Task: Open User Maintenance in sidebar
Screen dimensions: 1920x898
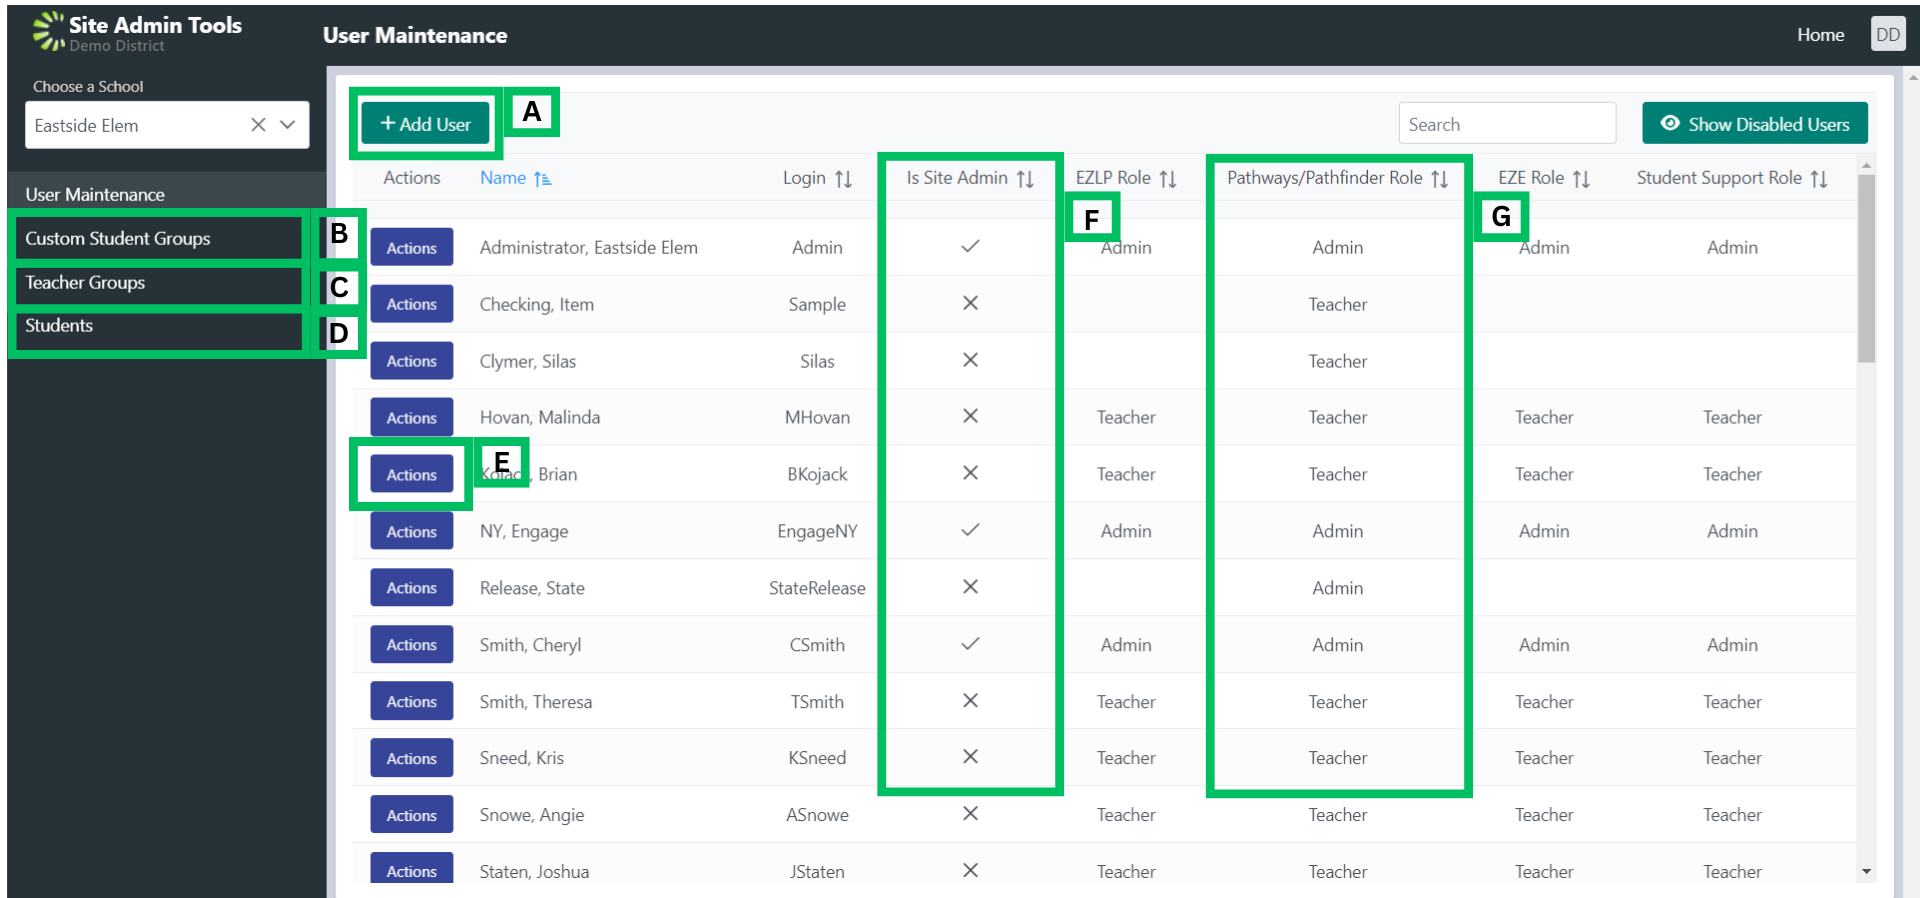Action: point(95,194)
